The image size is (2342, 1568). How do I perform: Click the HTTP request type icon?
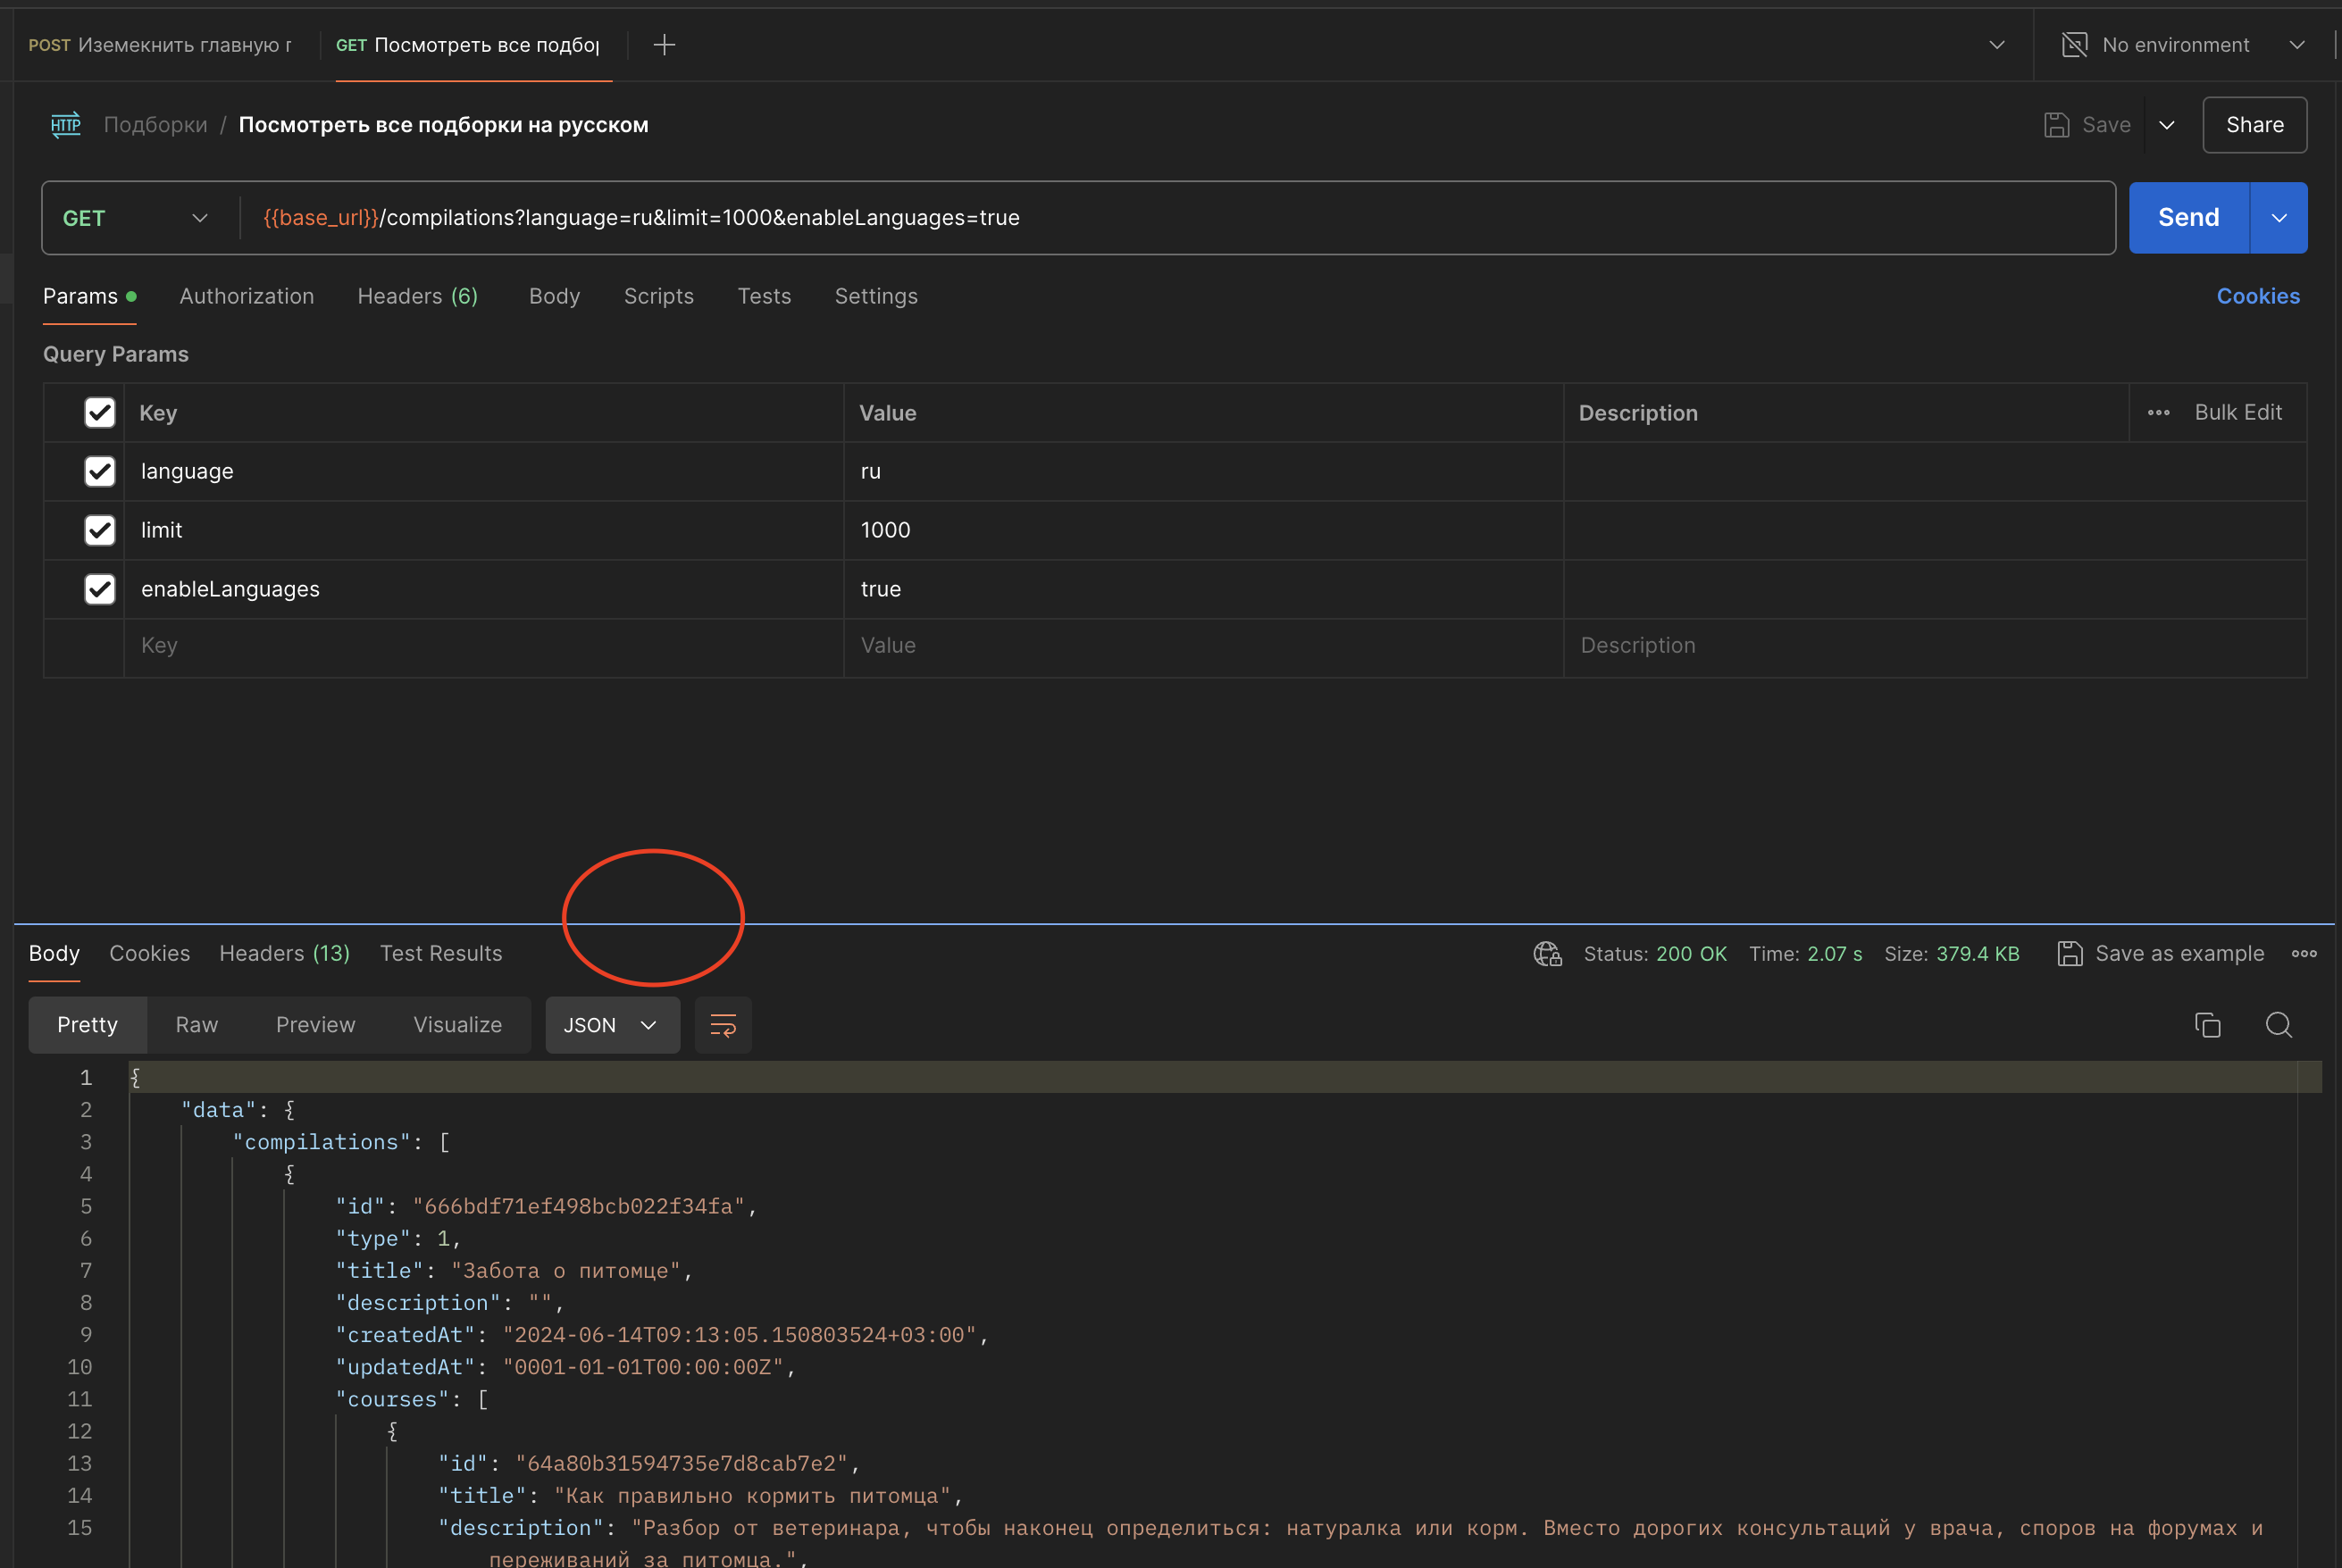pyautogui.click(x=66, y=125)
